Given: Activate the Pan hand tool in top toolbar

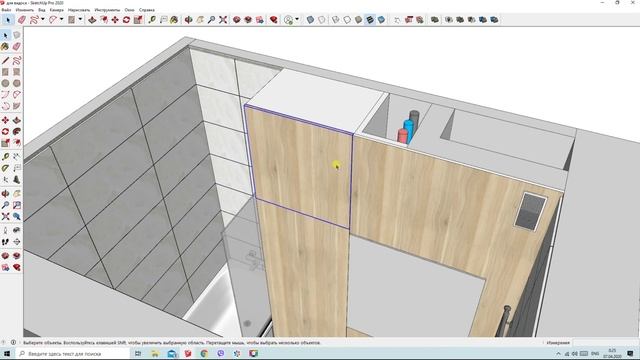Looking at the screenshot, I should pos(200,20).
